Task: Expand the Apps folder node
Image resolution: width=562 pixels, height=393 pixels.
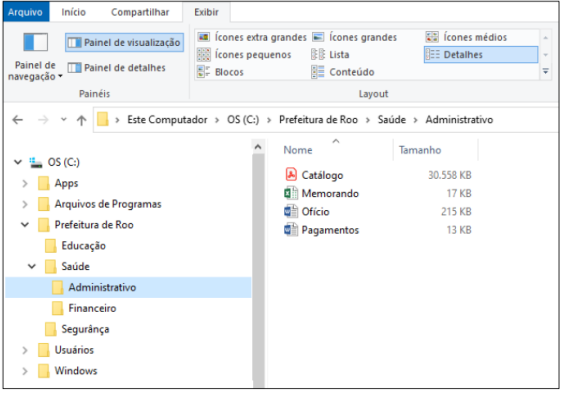Action: pyautogui.click(x=25, y=184)
